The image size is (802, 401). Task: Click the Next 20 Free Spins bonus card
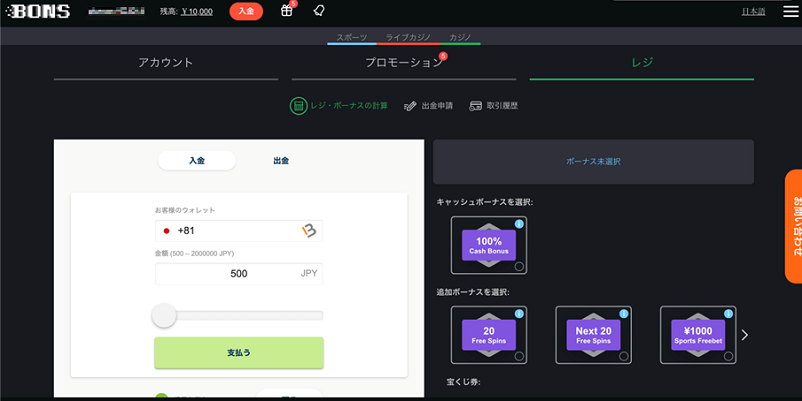coord(593,335)
